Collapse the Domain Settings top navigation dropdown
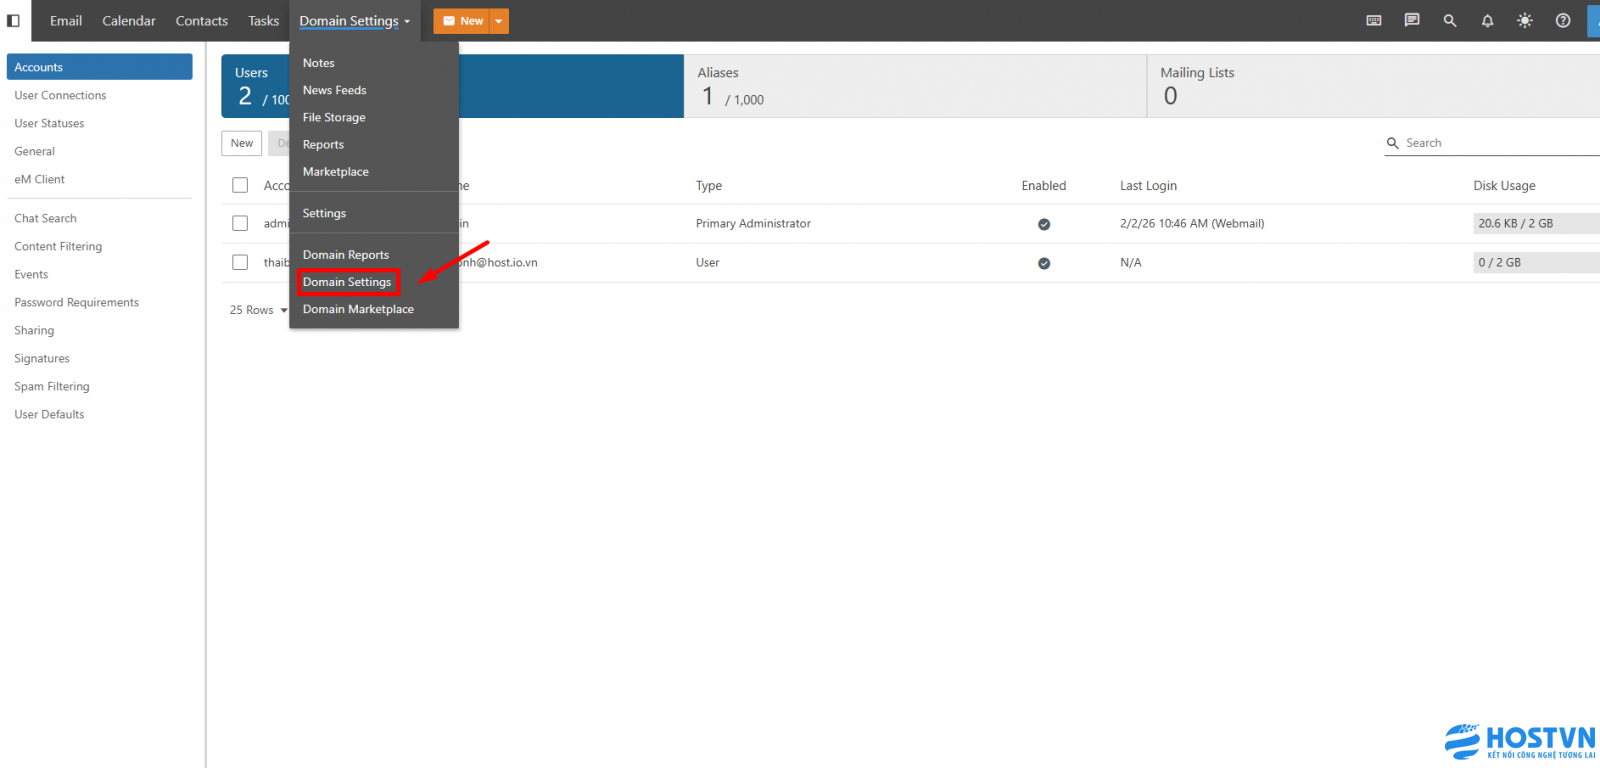This screenshot has height=768, width=1600. tap(354, 21)
